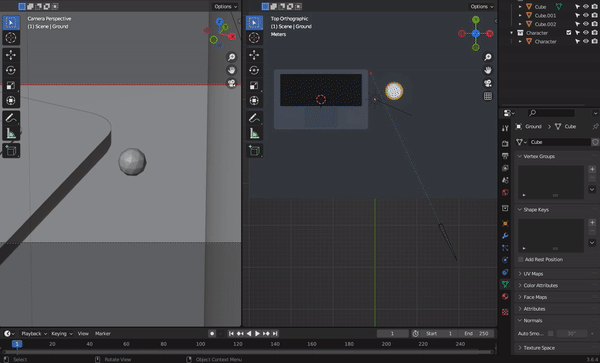Choose the Move tool in camera viewport
The width and height of the screenshot is (600, 363).
[11, 55]
